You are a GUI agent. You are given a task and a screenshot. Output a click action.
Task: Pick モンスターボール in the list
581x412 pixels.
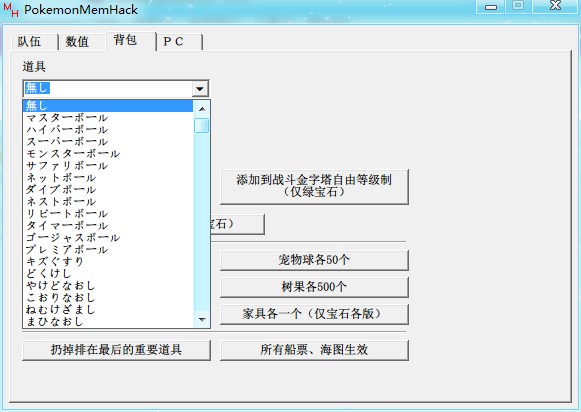click(x=109, y=154)
